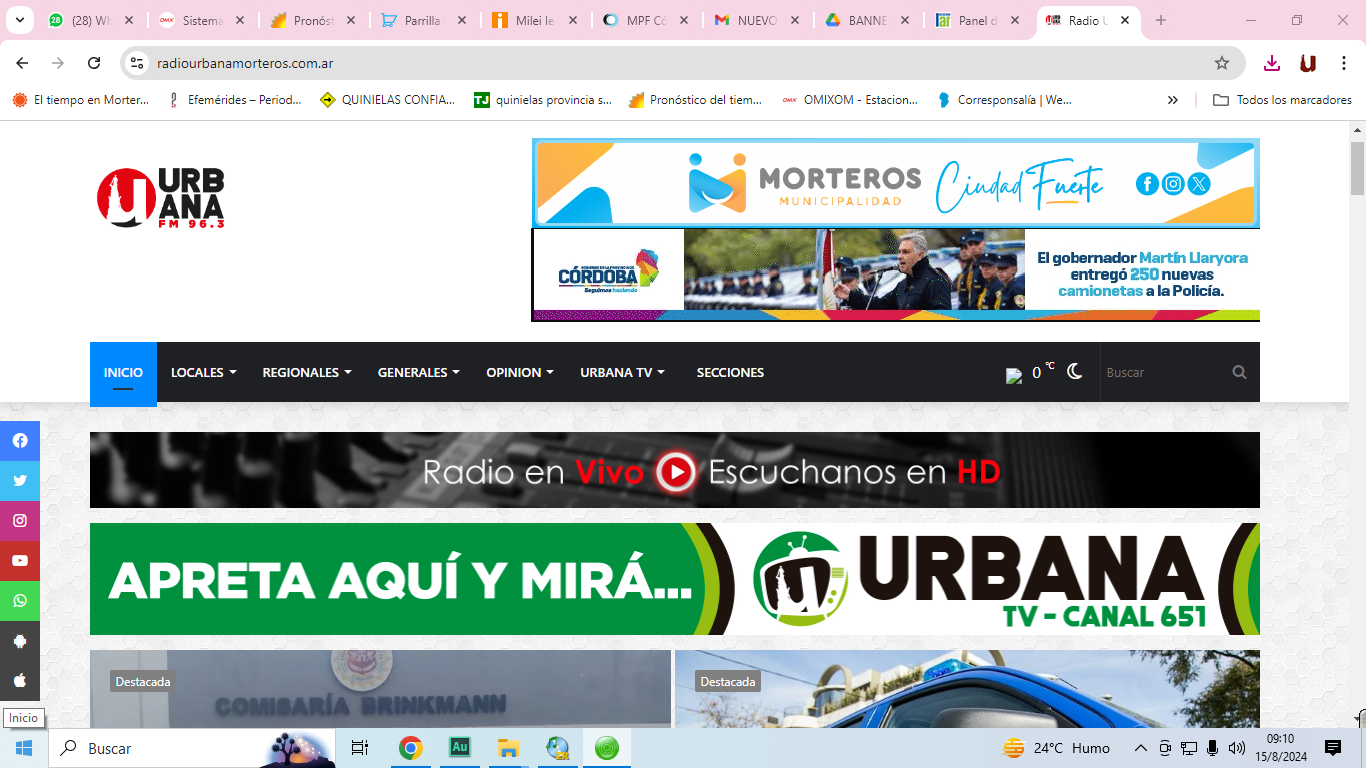Open the Windows Start menu
Screen dimensions: 1366x768
(24, 748)
